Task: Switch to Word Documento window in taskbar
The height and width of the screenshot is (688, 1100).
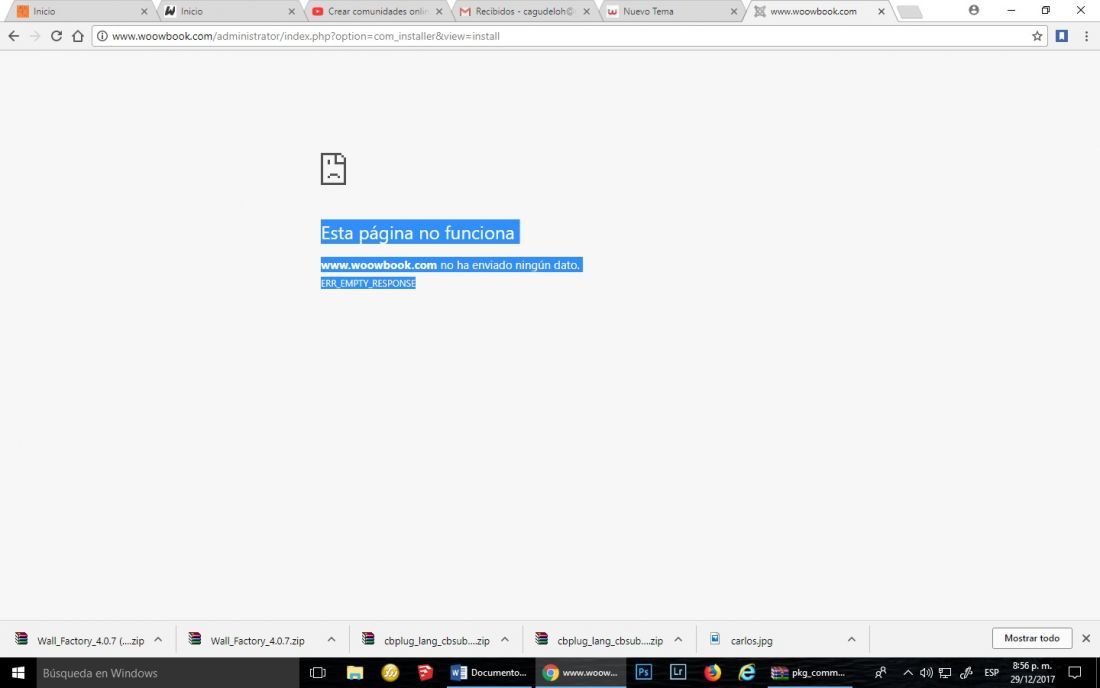Action: tap(490, 673)
